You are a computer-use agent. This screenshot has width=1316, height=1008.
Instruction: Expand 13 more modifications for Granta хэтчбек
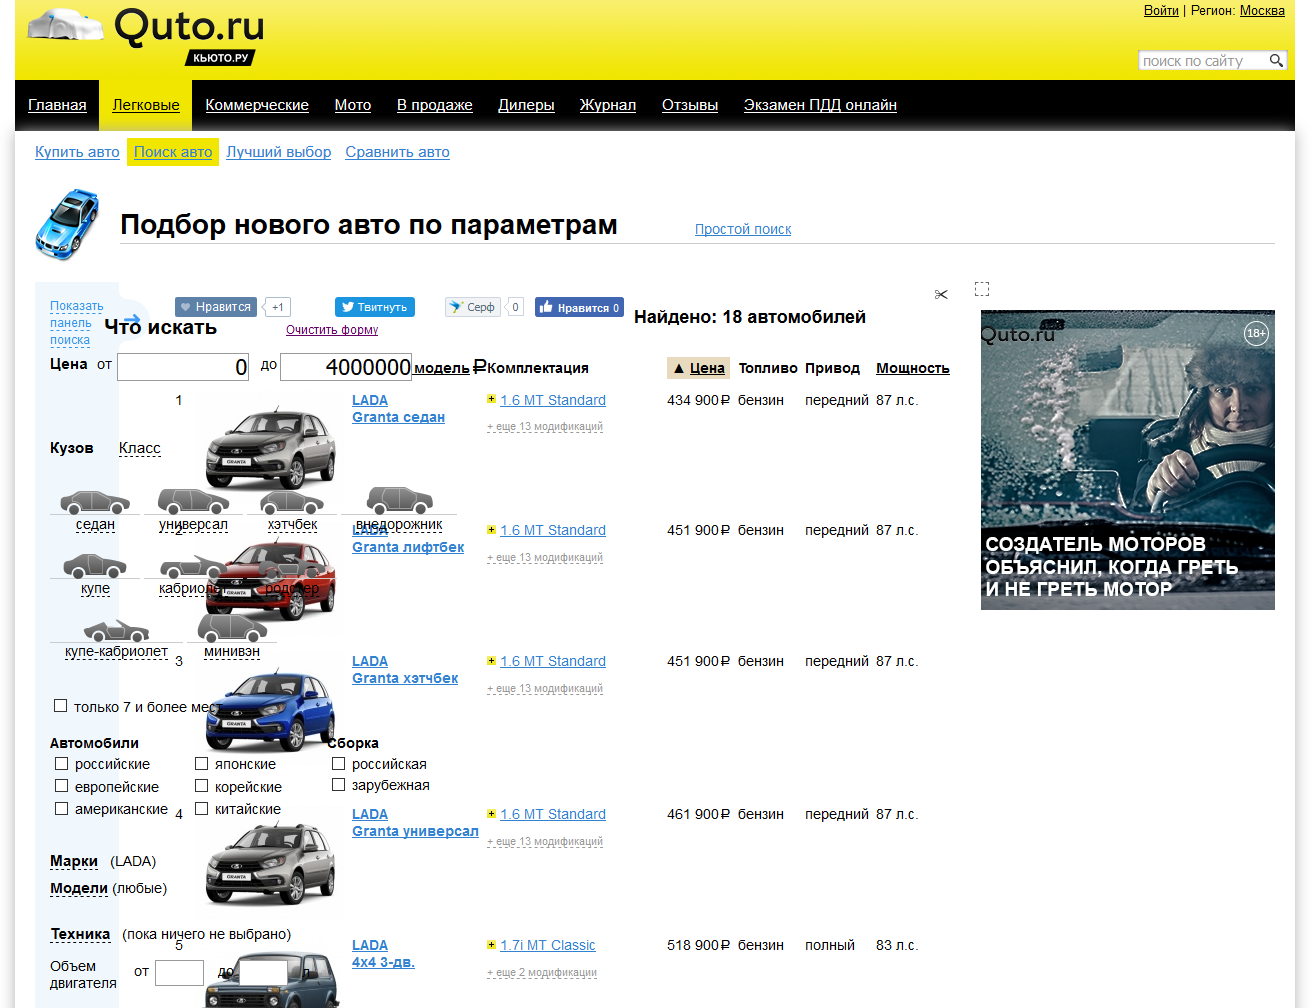(545, 688)
